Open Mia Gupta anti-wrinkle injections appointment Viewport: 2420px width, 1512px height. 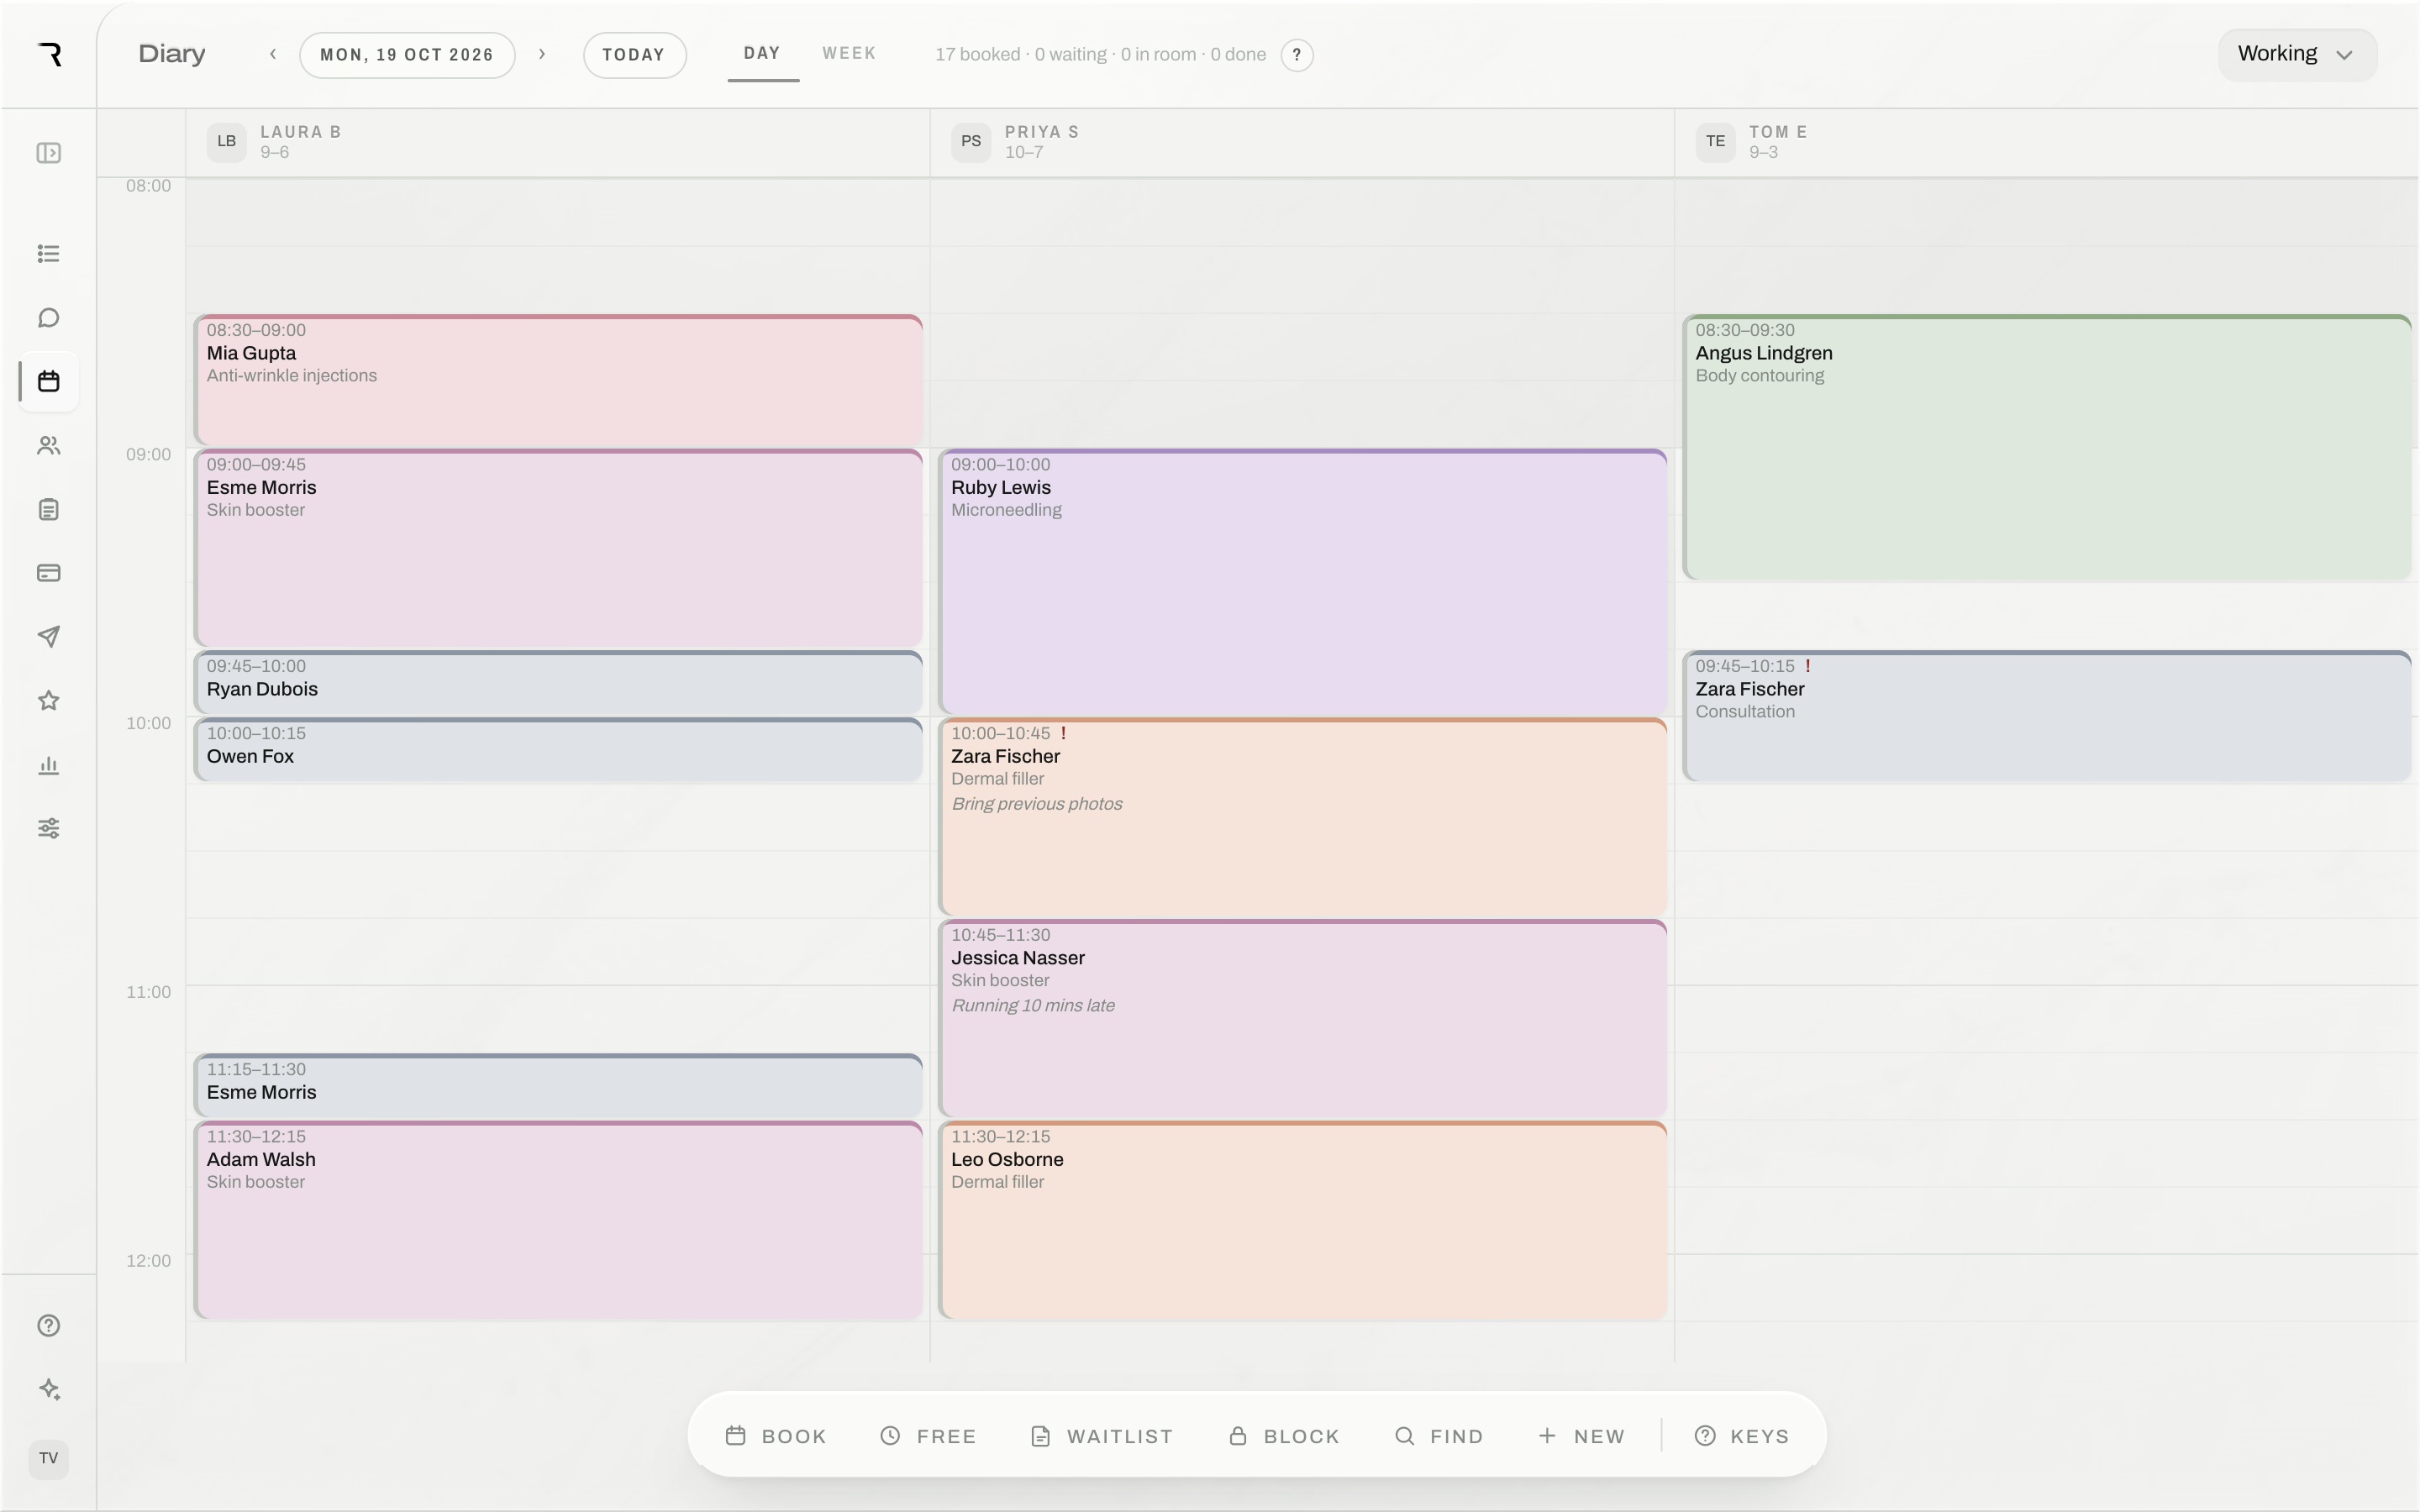pos(558,381)
